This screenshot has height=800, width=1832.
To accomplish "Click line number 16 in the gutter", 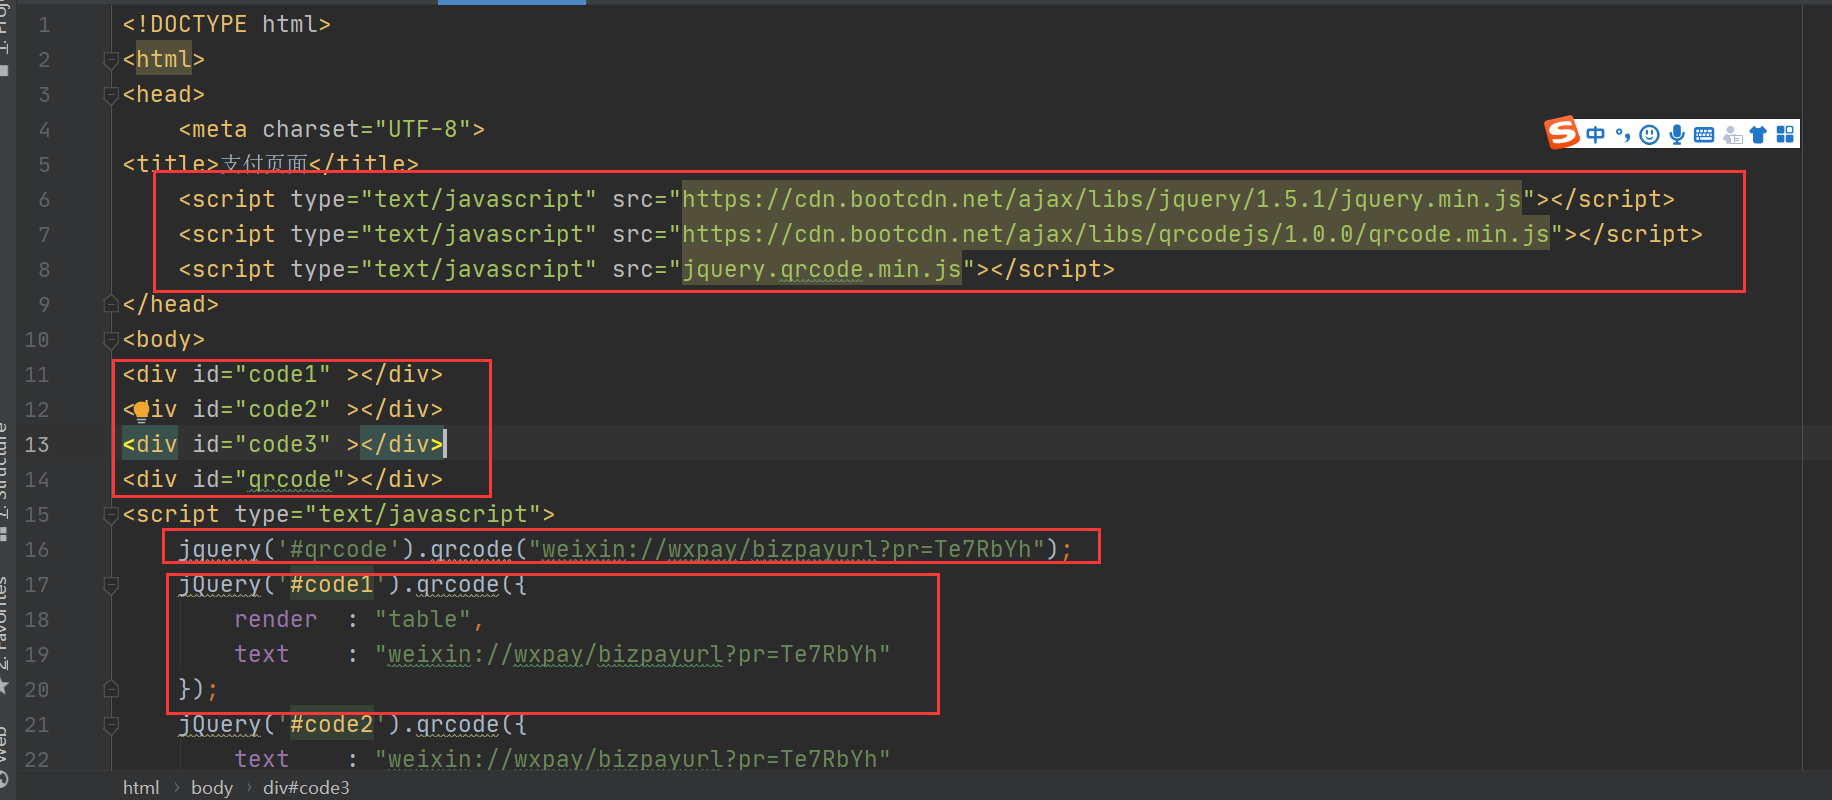I will 37,549.
